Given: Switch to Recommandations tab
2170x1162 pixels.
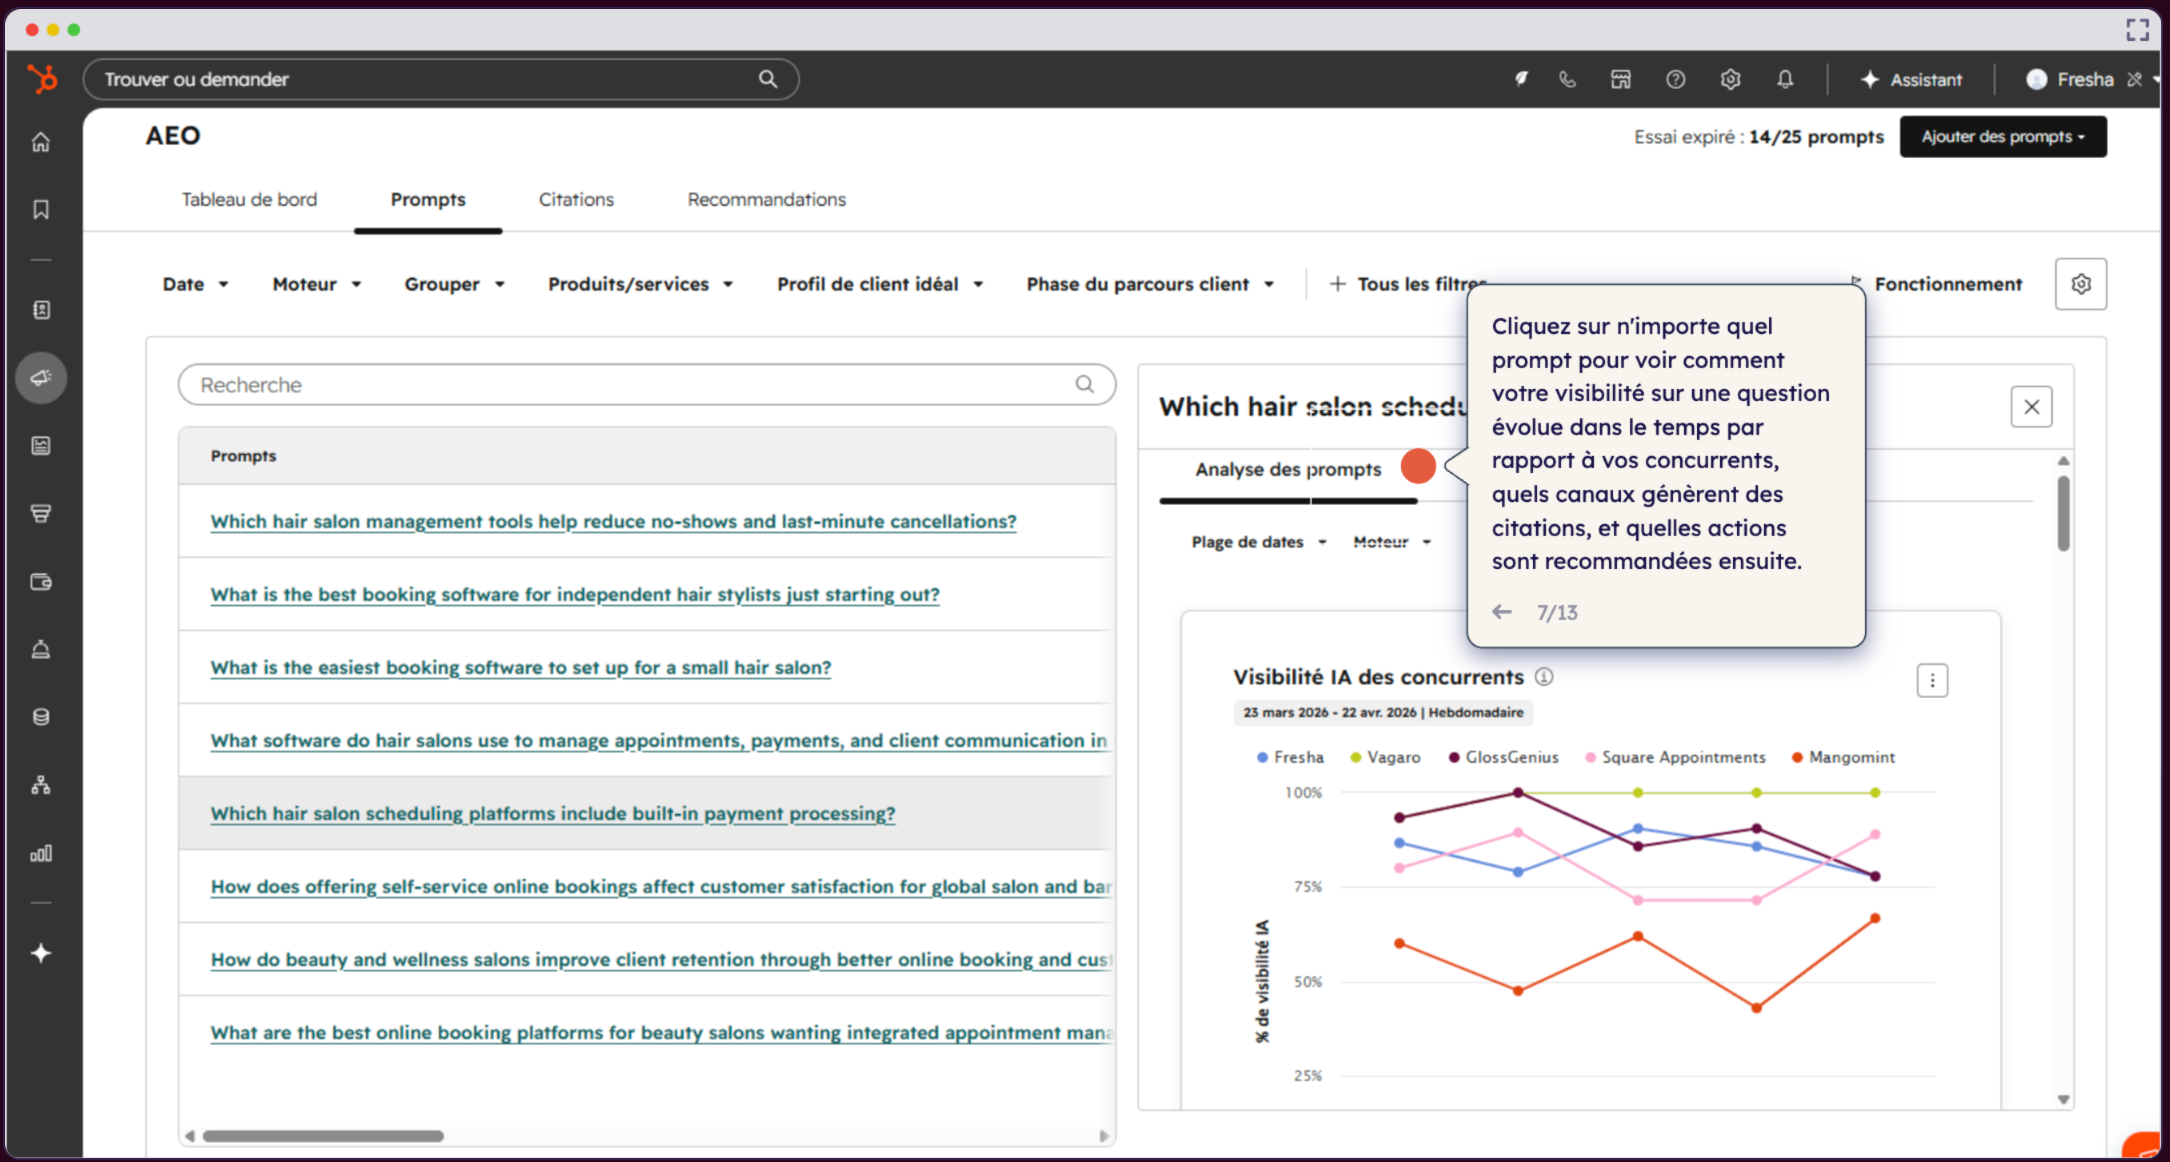Looking at the screenshot, I should [x=766, y=199].
